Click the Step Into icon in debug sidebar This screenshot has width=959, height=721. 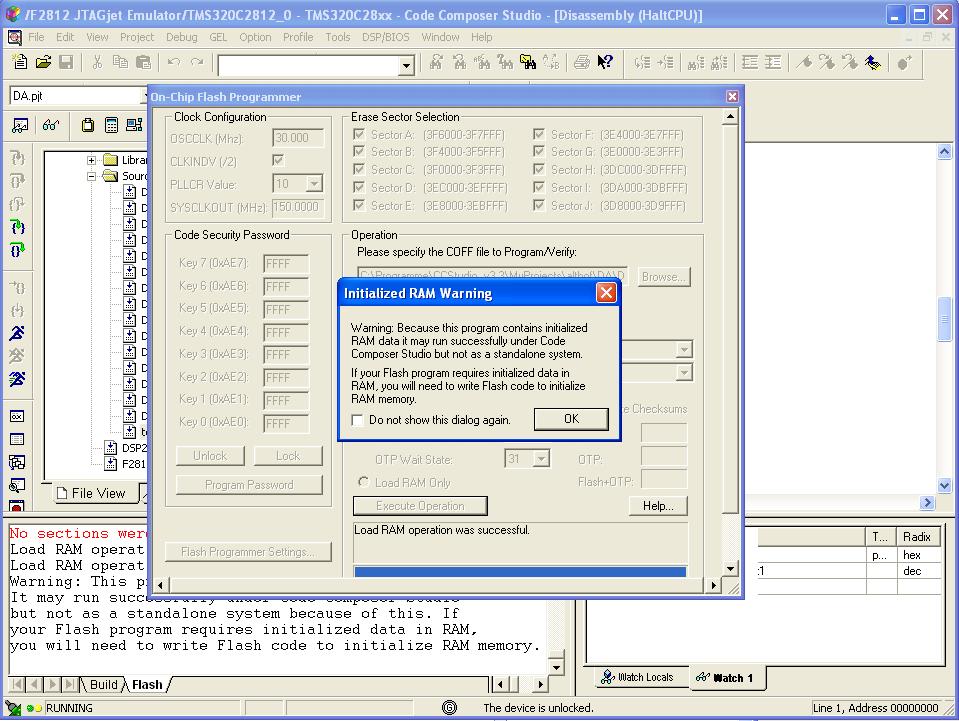click(x=18, y=158)
